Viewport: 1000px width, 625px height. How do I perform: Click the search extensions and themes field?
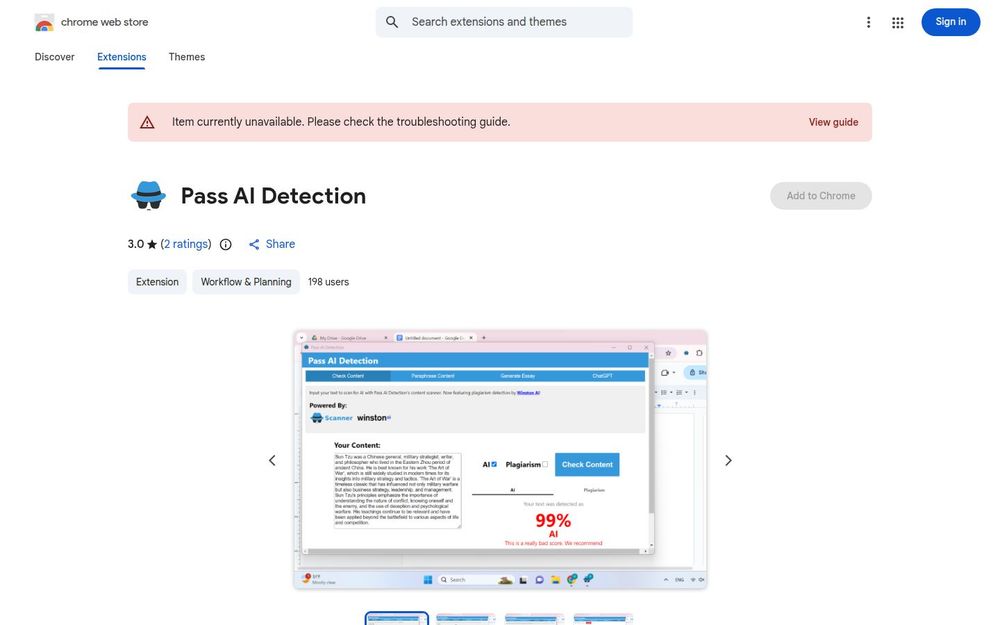tap(504, 22)
